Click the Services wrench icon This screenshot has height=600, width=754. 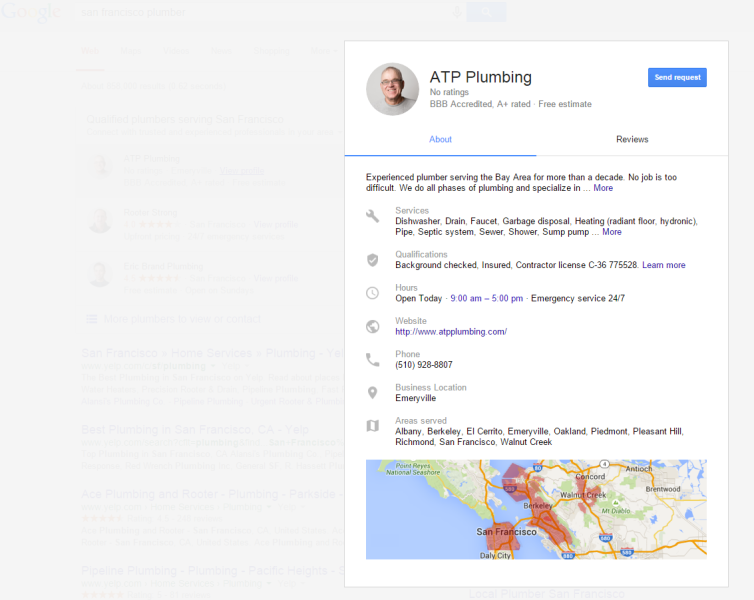pos(373,216)
